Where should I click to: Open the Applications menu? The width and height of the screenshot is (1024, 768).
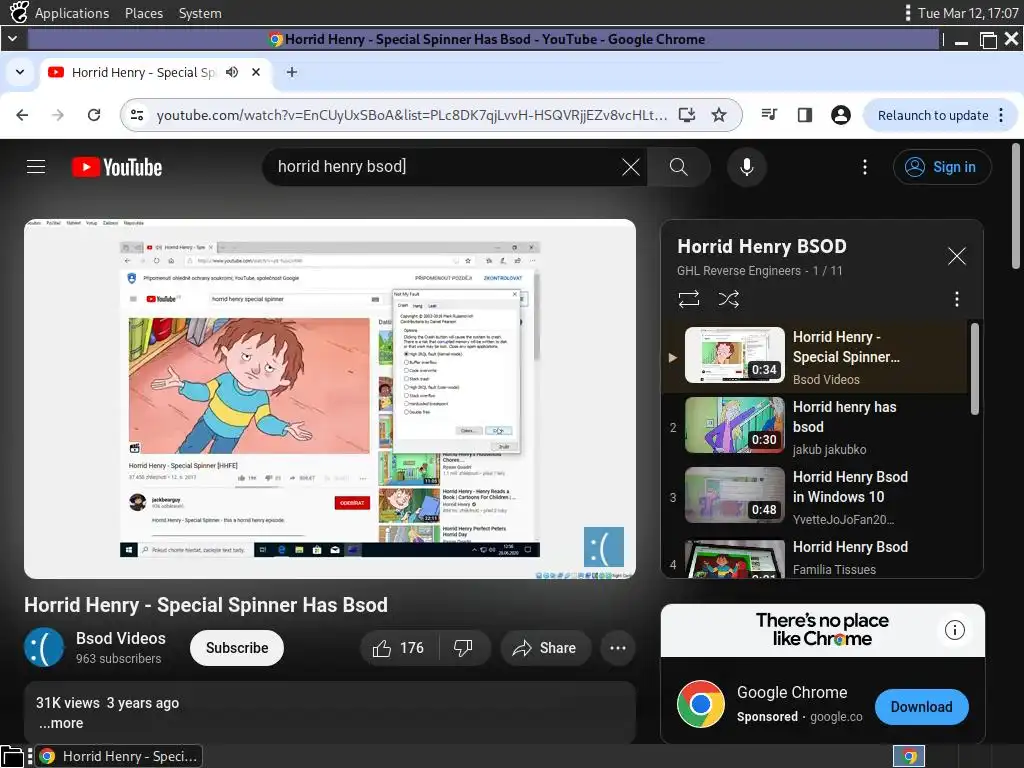72,13
